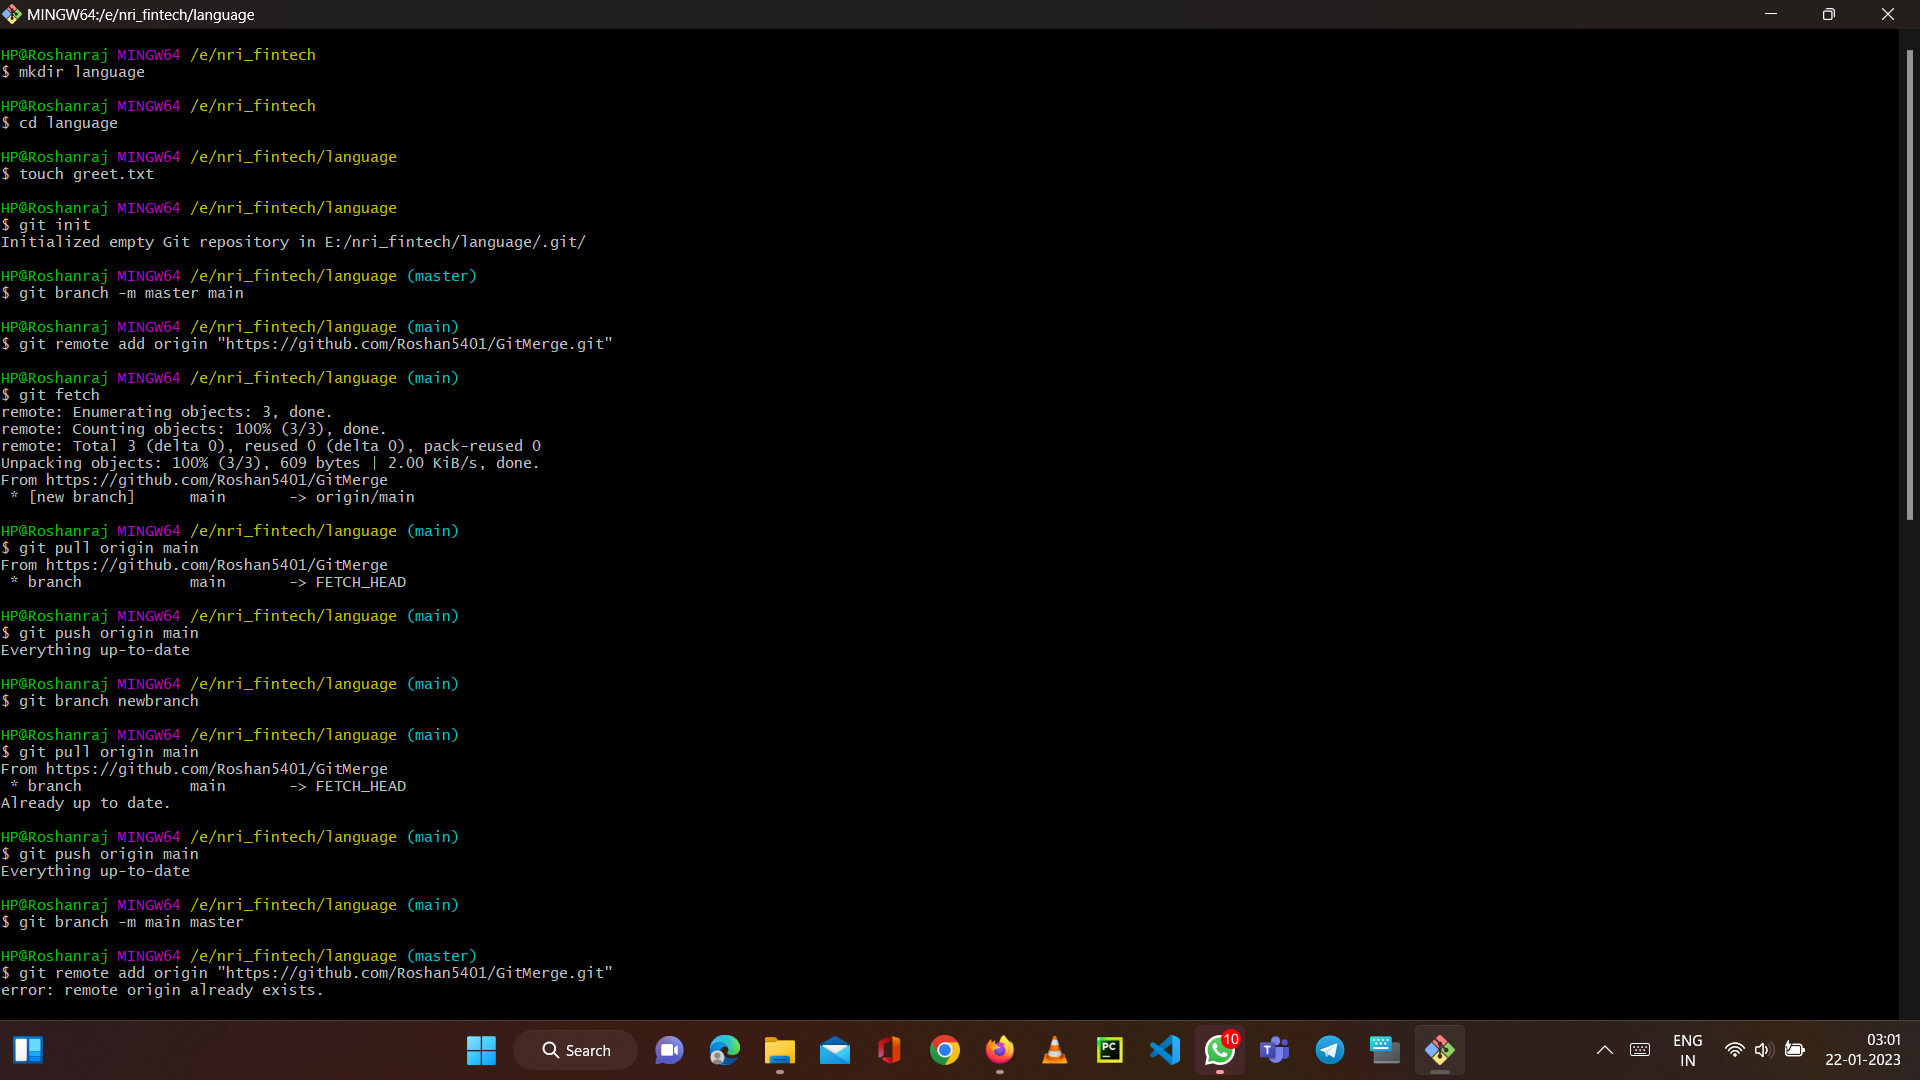Open the clock and date panel
The height and width of the screenshot is (1080, 1920).
[1862, 1050]
